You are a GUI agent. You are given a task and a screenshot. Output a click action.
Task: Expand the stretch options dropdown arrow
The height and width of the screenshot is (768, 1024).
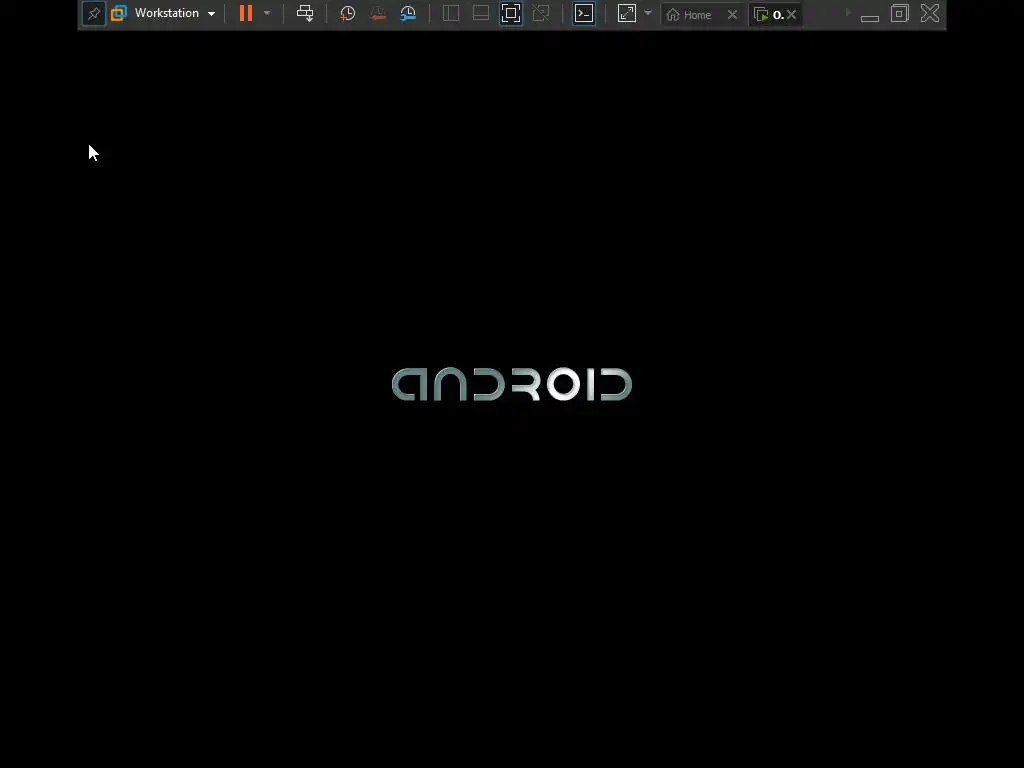[x=648, y=13]
